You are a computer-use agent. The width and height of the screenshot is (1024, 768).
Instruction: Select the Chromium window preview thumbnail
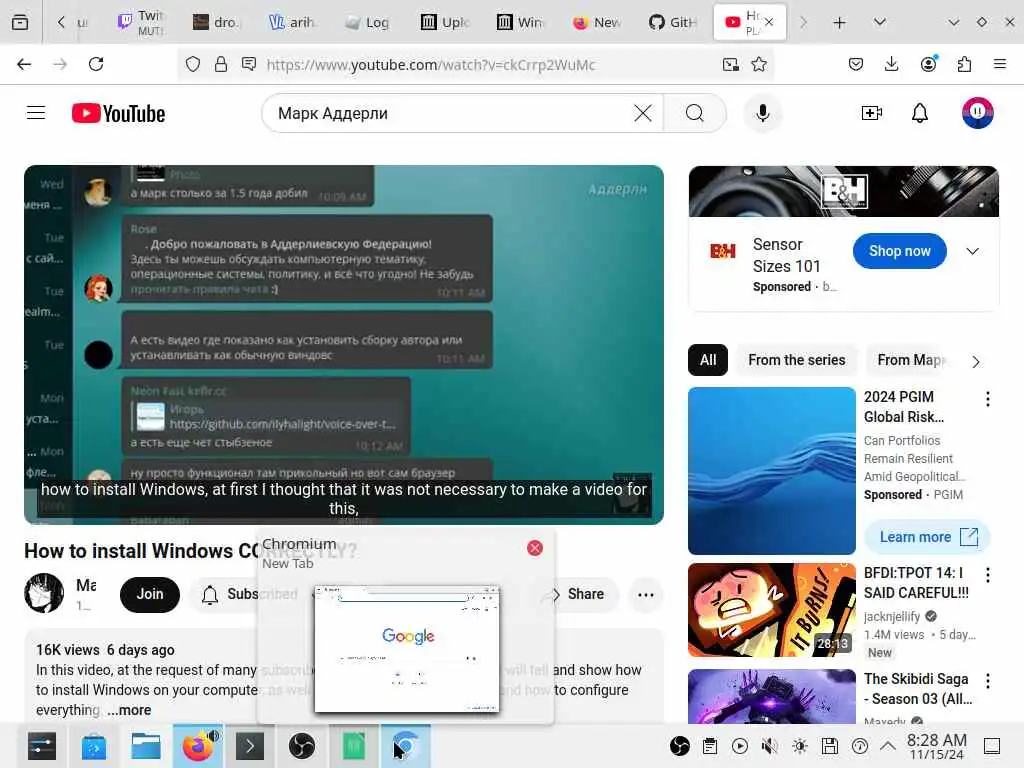(x=407, y=648)
